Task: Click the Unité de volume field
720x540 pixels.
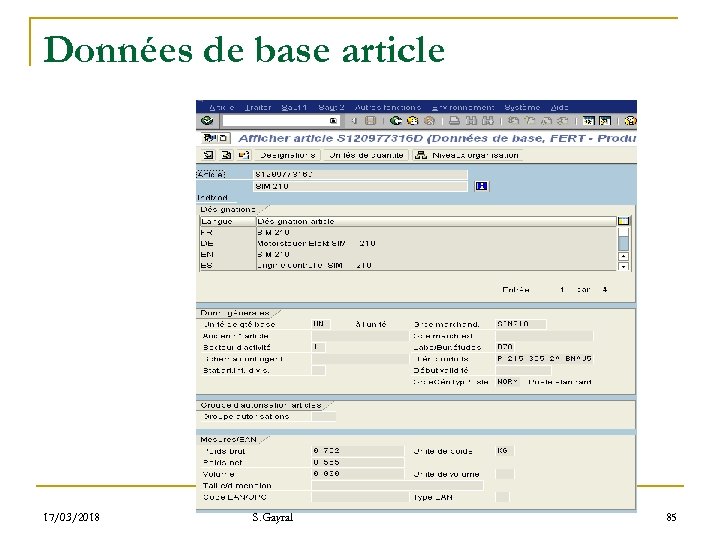Action: tap(505, 474)
